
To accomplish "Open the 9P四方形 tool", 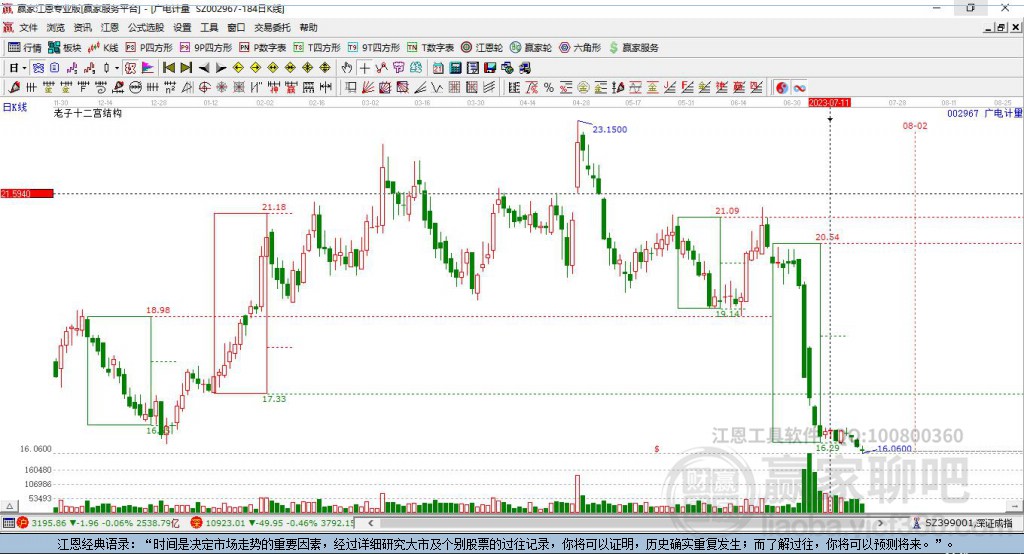I will tap(206, 48).
